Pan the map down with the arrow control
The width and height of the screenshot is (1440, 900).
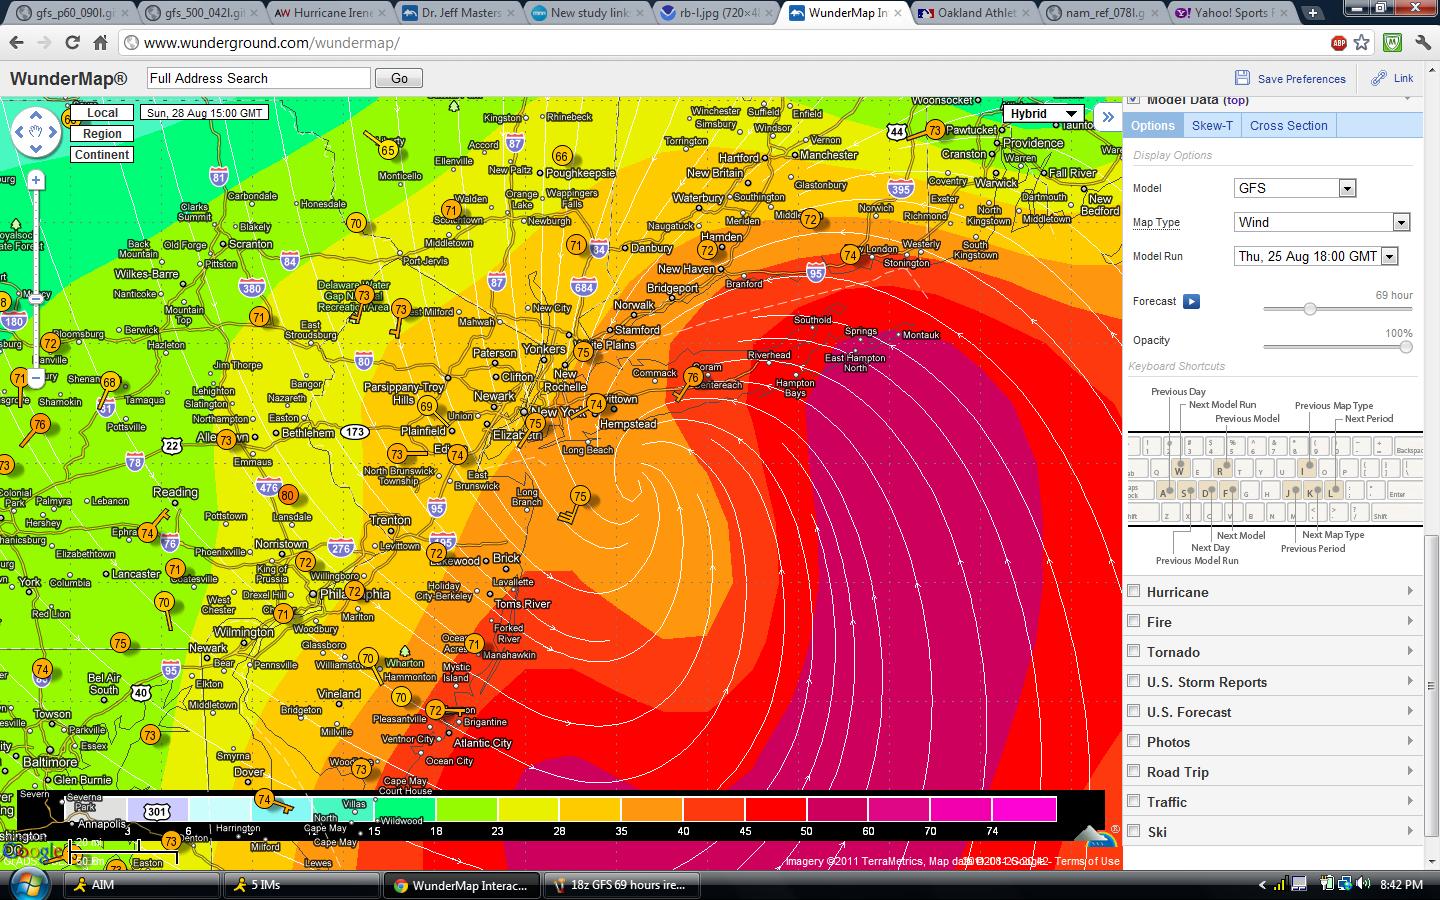pyautogui.click(x=36, y=150)
